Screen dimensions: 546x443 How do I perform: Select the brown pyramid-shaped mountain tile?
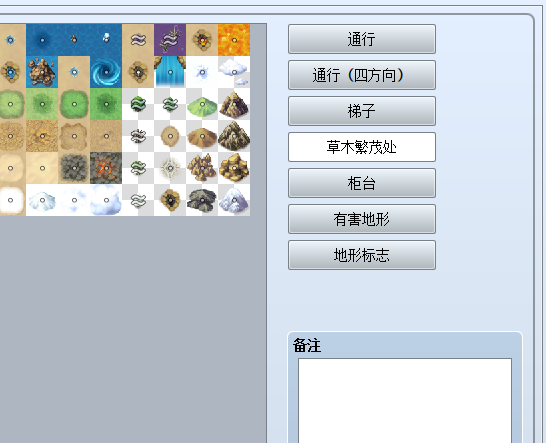pos(234,104)
